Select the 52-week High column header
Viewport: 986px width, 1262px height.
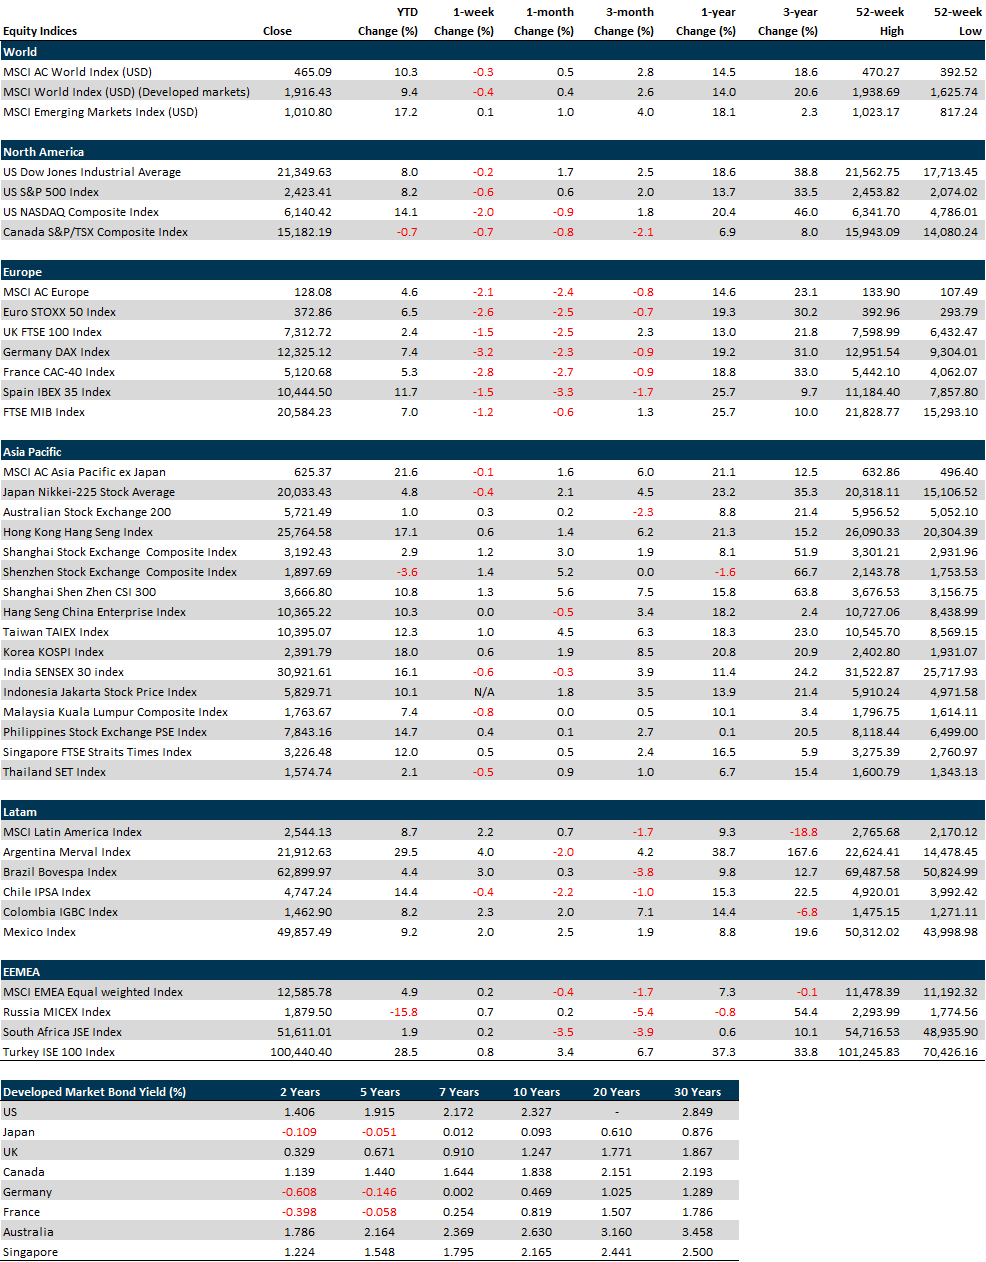(x=880, y=21)
